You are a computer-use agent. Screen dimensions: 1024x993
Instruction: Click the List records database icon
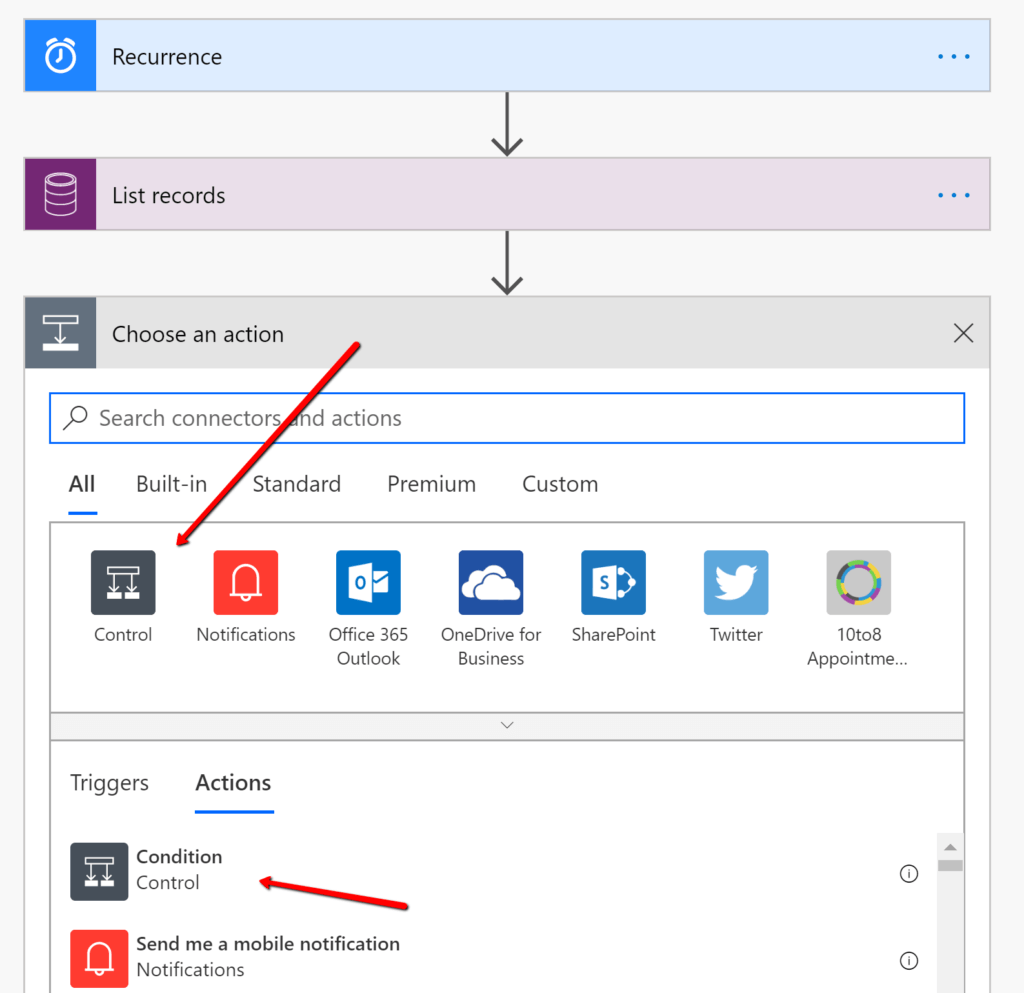pos(61,194)
